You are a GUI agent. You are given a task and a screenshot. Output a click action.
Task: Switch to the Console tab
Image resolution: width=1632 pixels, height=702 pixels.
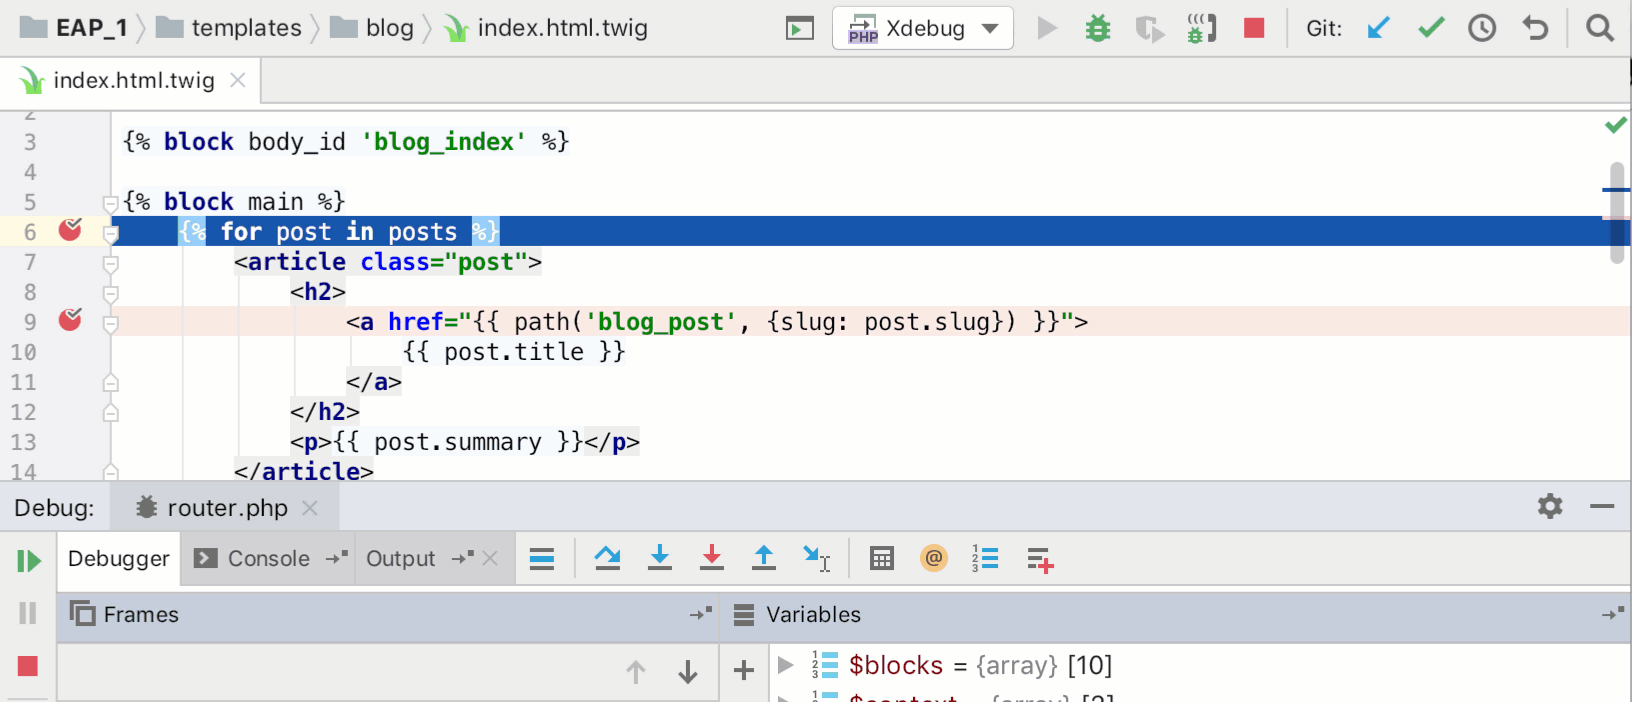[x=268, y=558]
